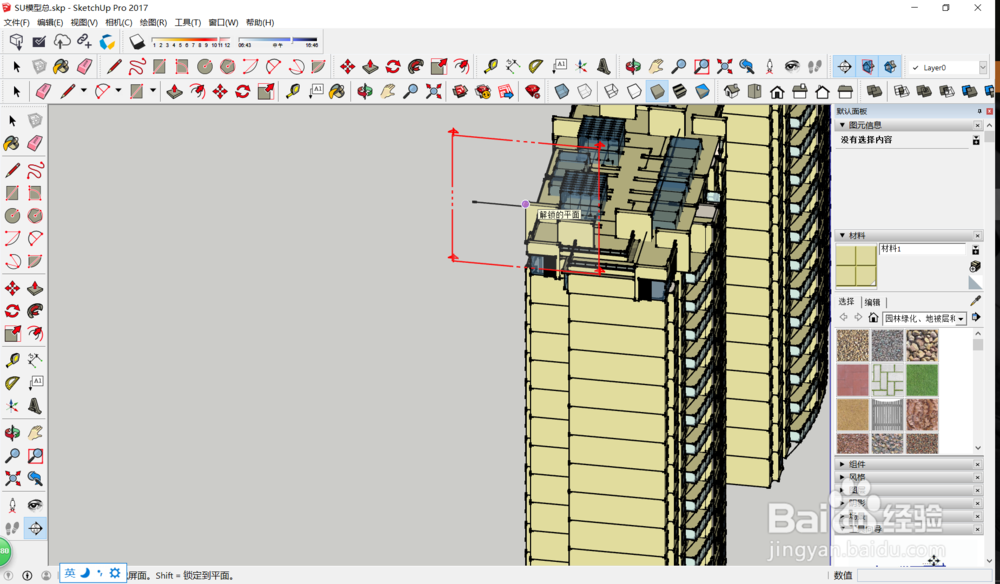Open the Arc tool dropdown arrow
This screenshot has width=1000, height=584.
click(x=118, y=91)
